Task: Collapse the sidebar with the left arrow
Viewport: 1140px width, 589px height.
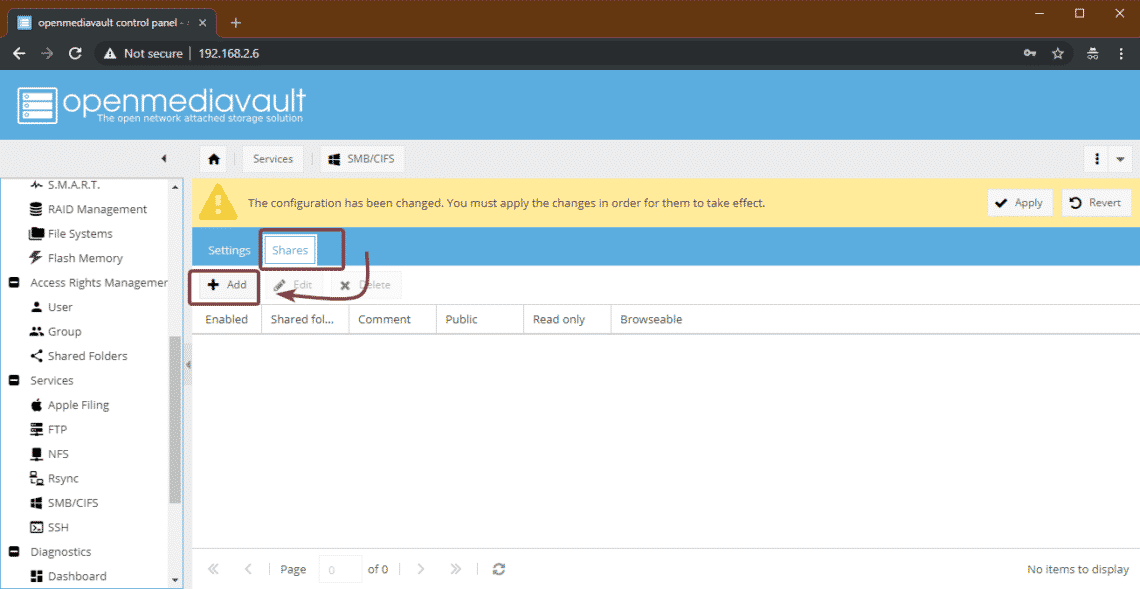Action: [x=164, y=159]
